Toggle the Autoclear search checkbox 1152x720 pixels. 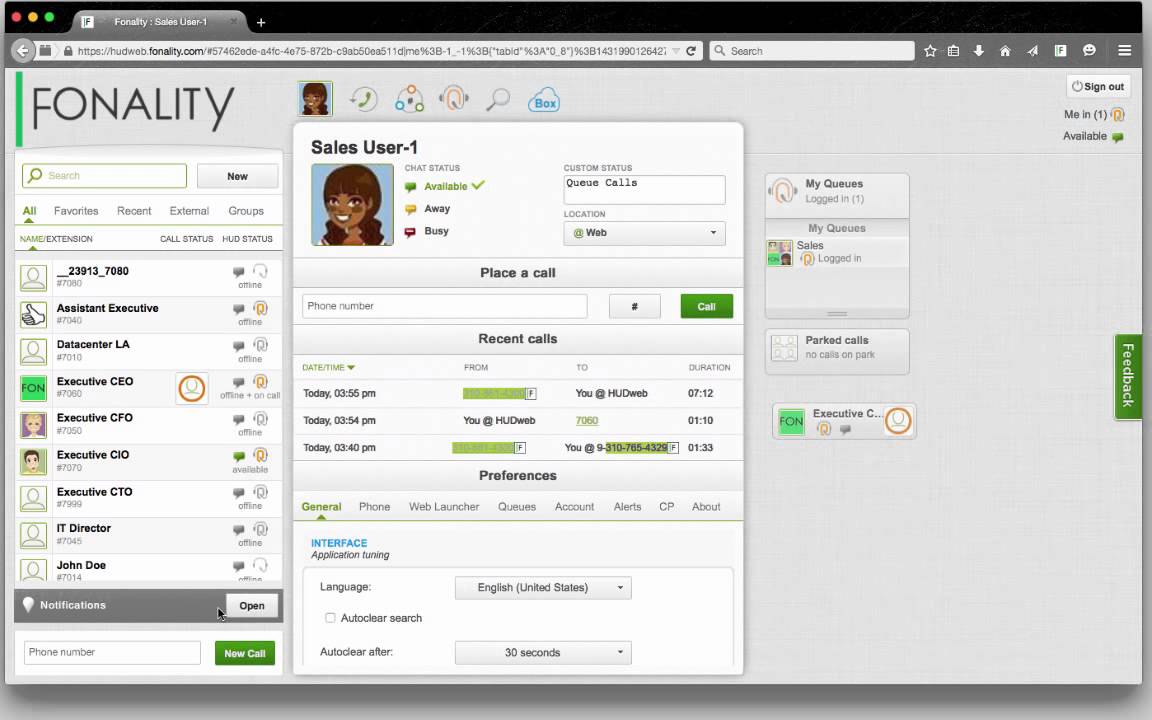click(330, 618)
